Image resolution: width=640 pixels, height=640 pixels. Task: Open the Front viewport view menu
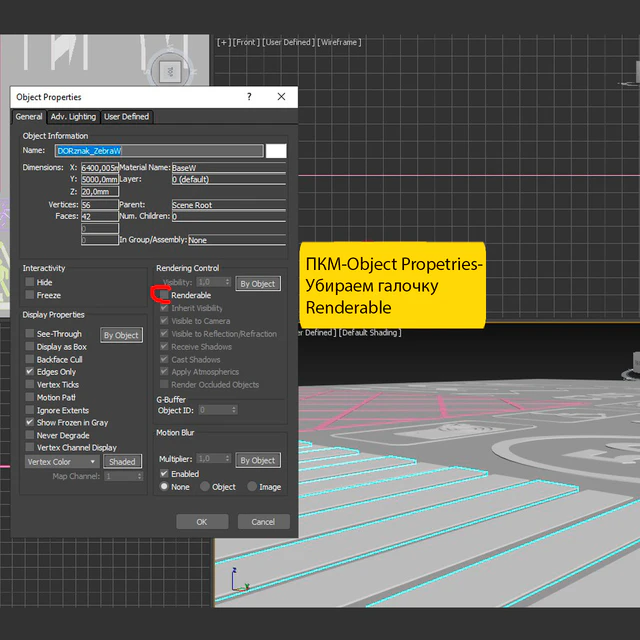pos(246,42)
